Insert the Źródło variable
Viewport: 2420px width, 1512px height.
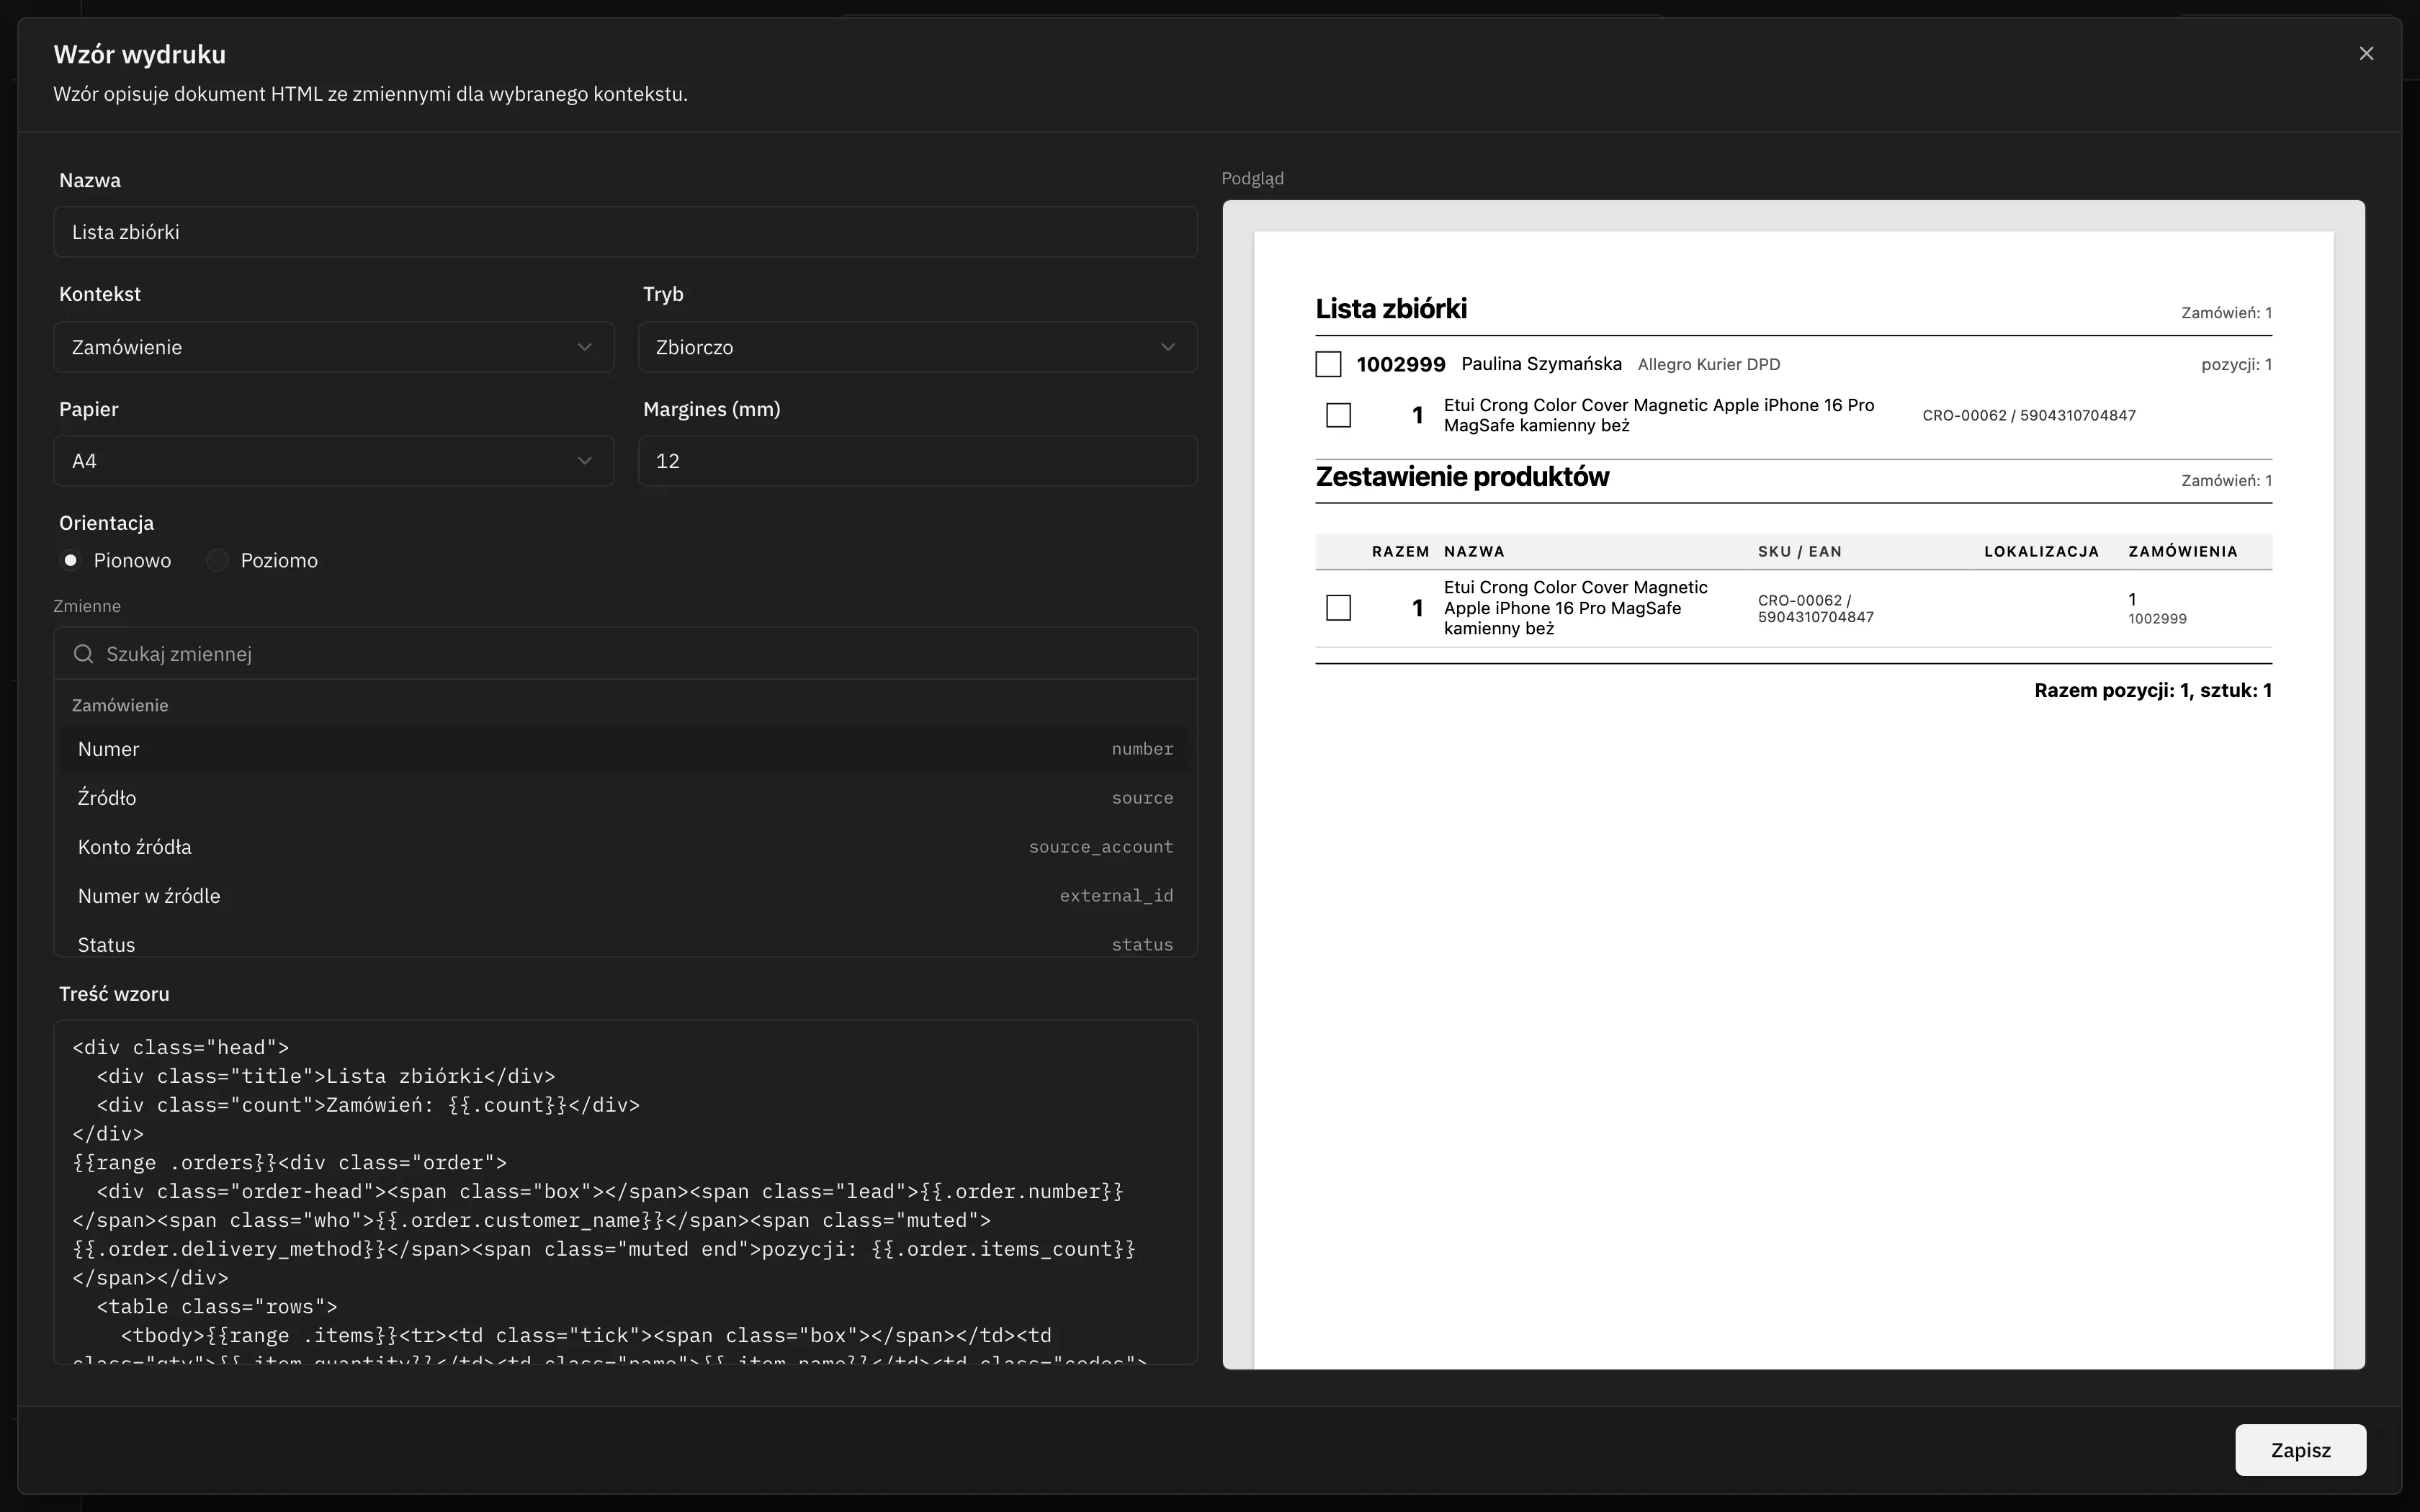(x=626, y=798)
